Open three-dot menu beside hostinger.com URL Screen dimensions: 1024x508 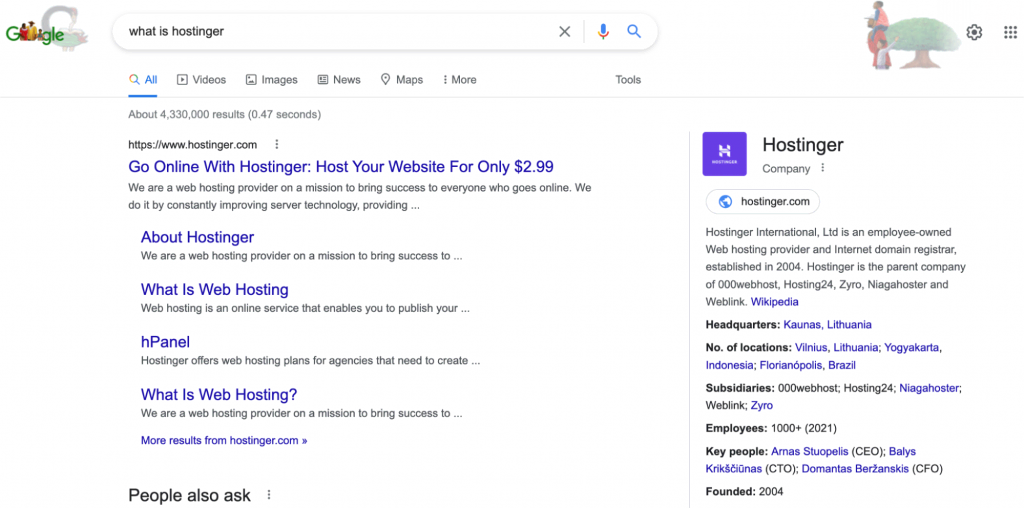pyautogui.click(x=277, y=144)
